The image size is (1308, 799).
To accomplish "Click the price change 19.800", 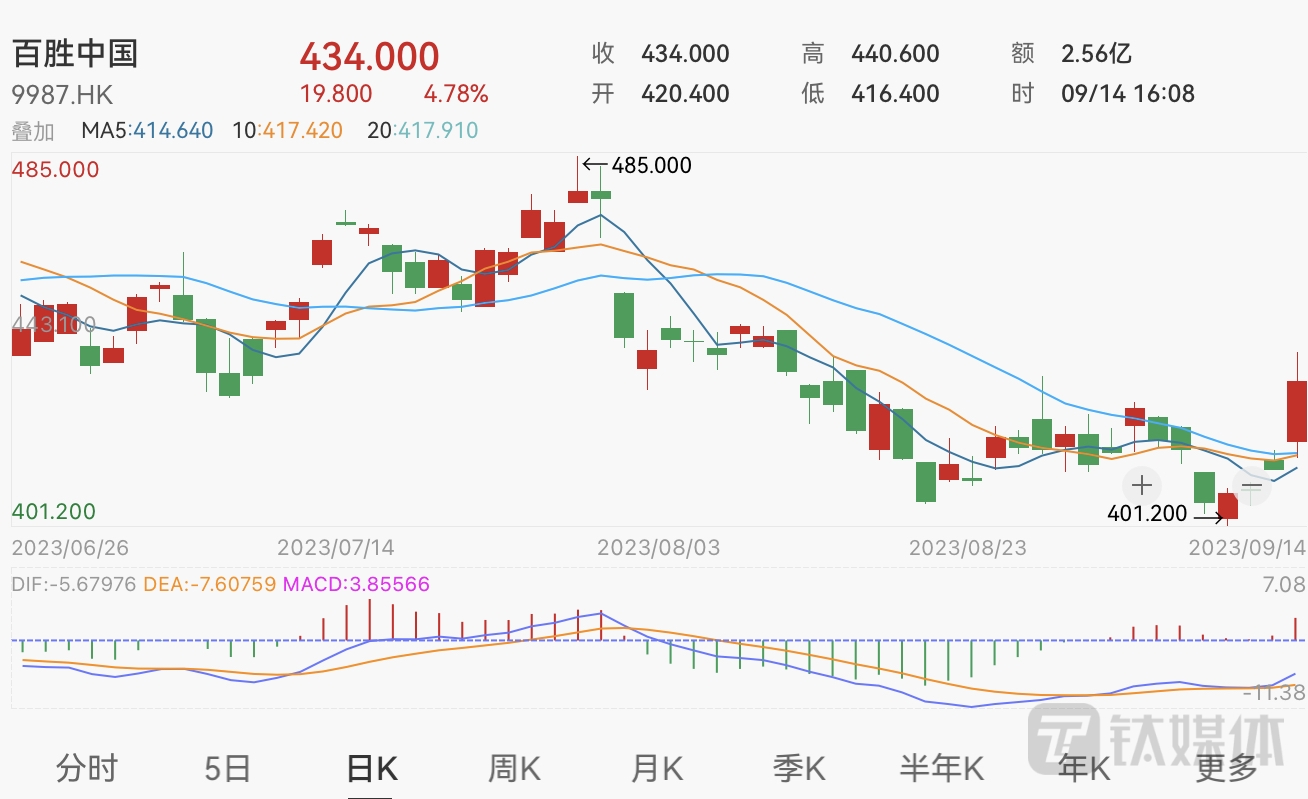I will pyautogui.click(x=336, y=95).
